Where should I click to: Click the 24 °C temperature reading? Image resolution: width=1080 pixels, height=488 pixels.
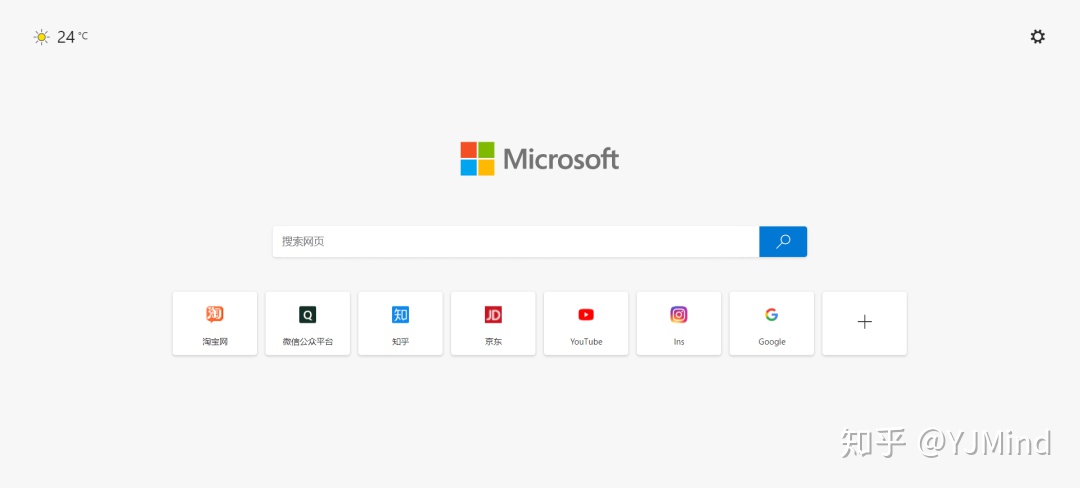click(x=72, y=37)
